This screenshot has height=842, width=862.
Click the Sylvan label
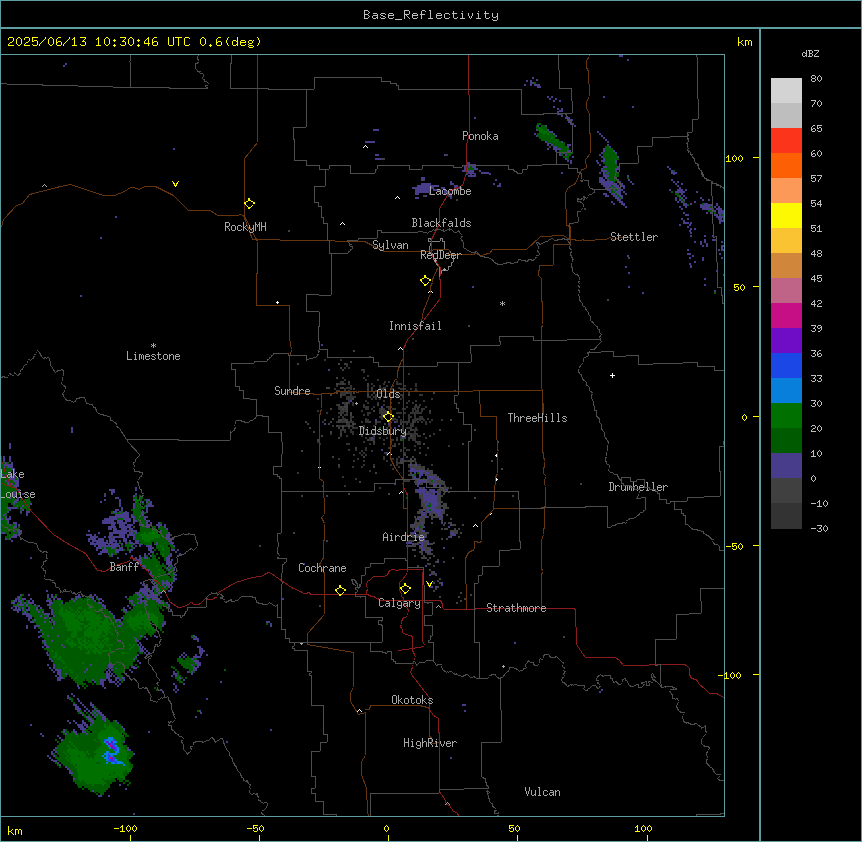click(x=390, y=245)
